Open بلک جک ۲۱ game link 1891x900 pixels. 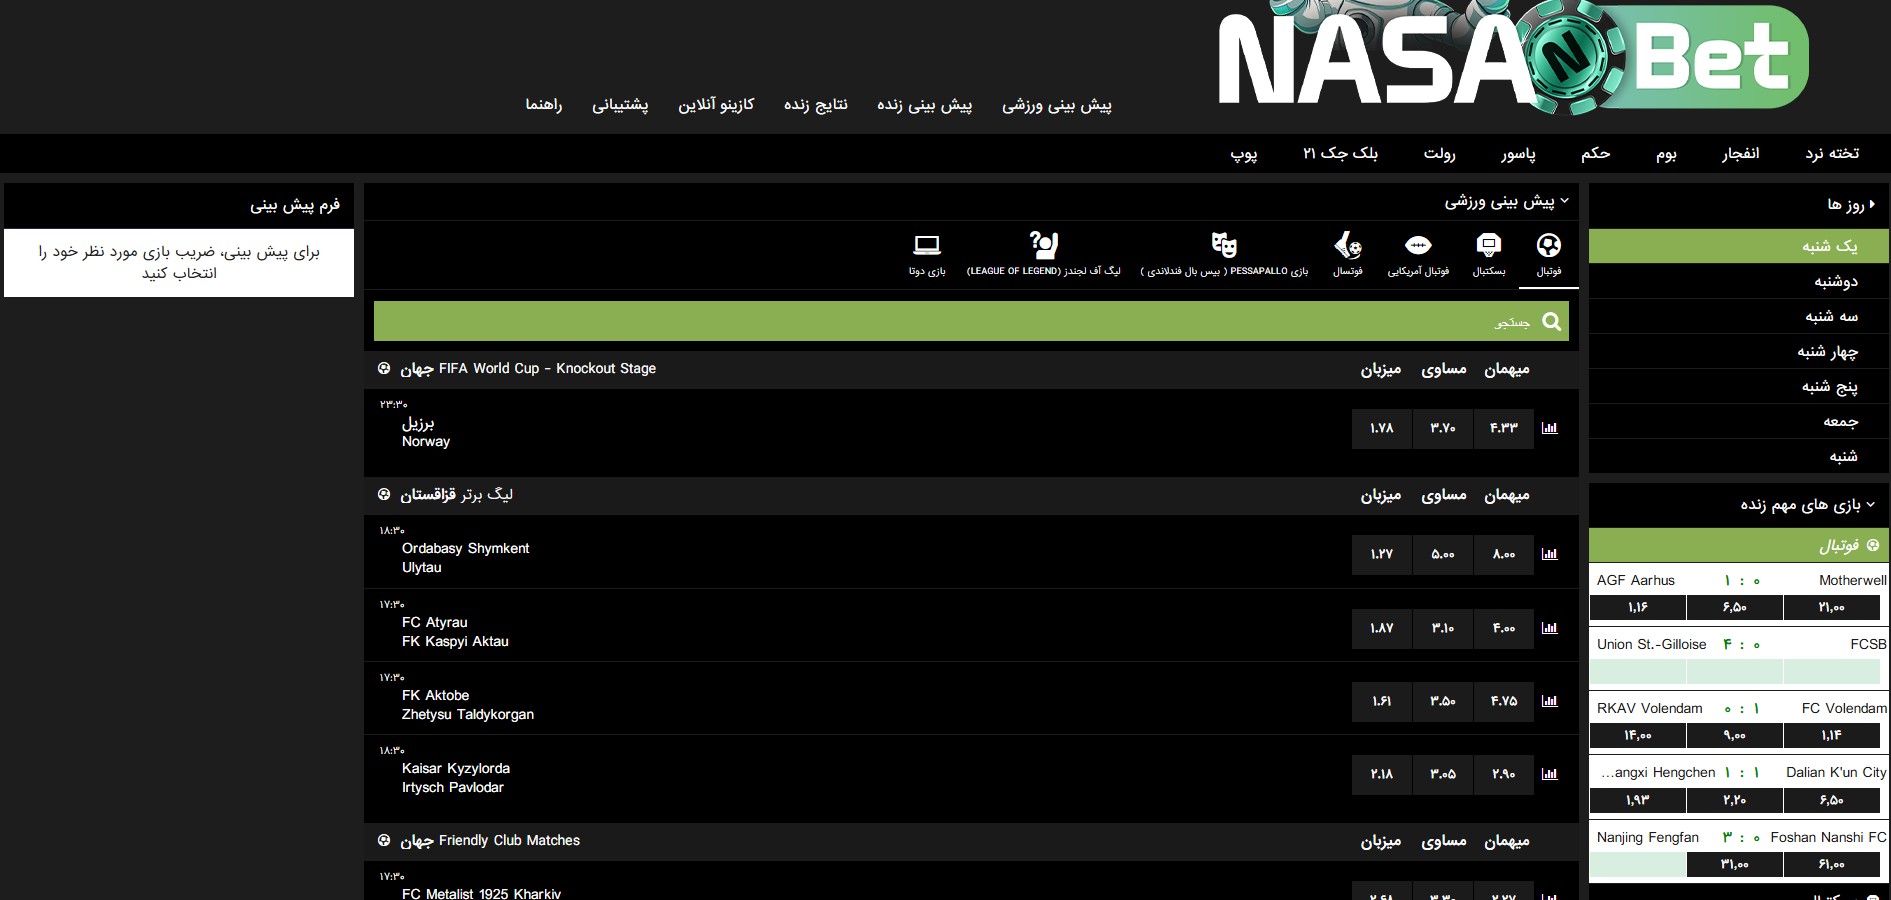[x=1340, y=153]
